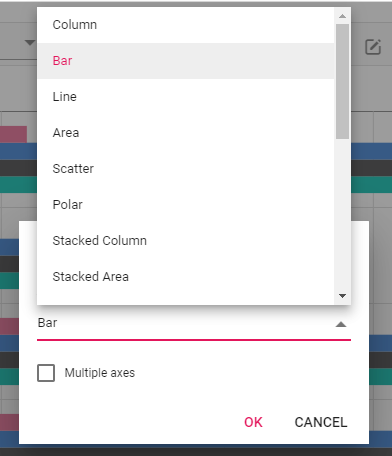Click the empty scrollbar track below thumb

coord(342,213)
